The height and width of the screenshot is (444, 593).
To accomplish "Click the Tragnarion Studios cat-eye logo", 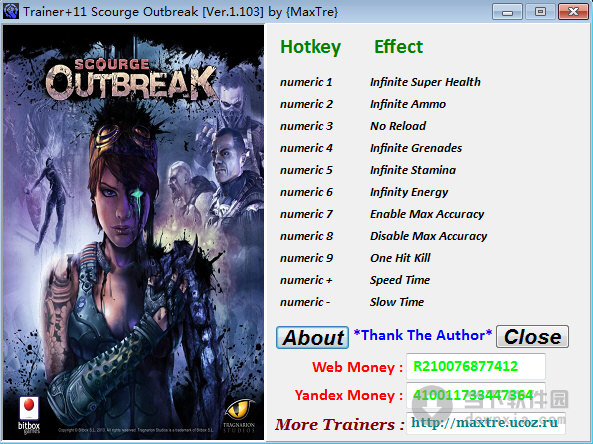I will (239, 417).
